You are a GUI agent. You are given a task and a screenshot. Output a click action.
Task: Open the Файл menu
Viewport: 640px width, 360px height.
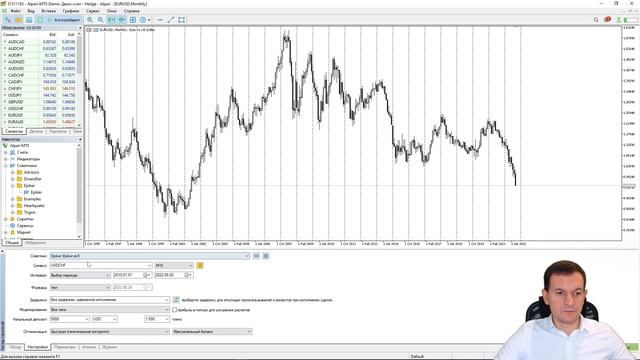pos(16,11)
